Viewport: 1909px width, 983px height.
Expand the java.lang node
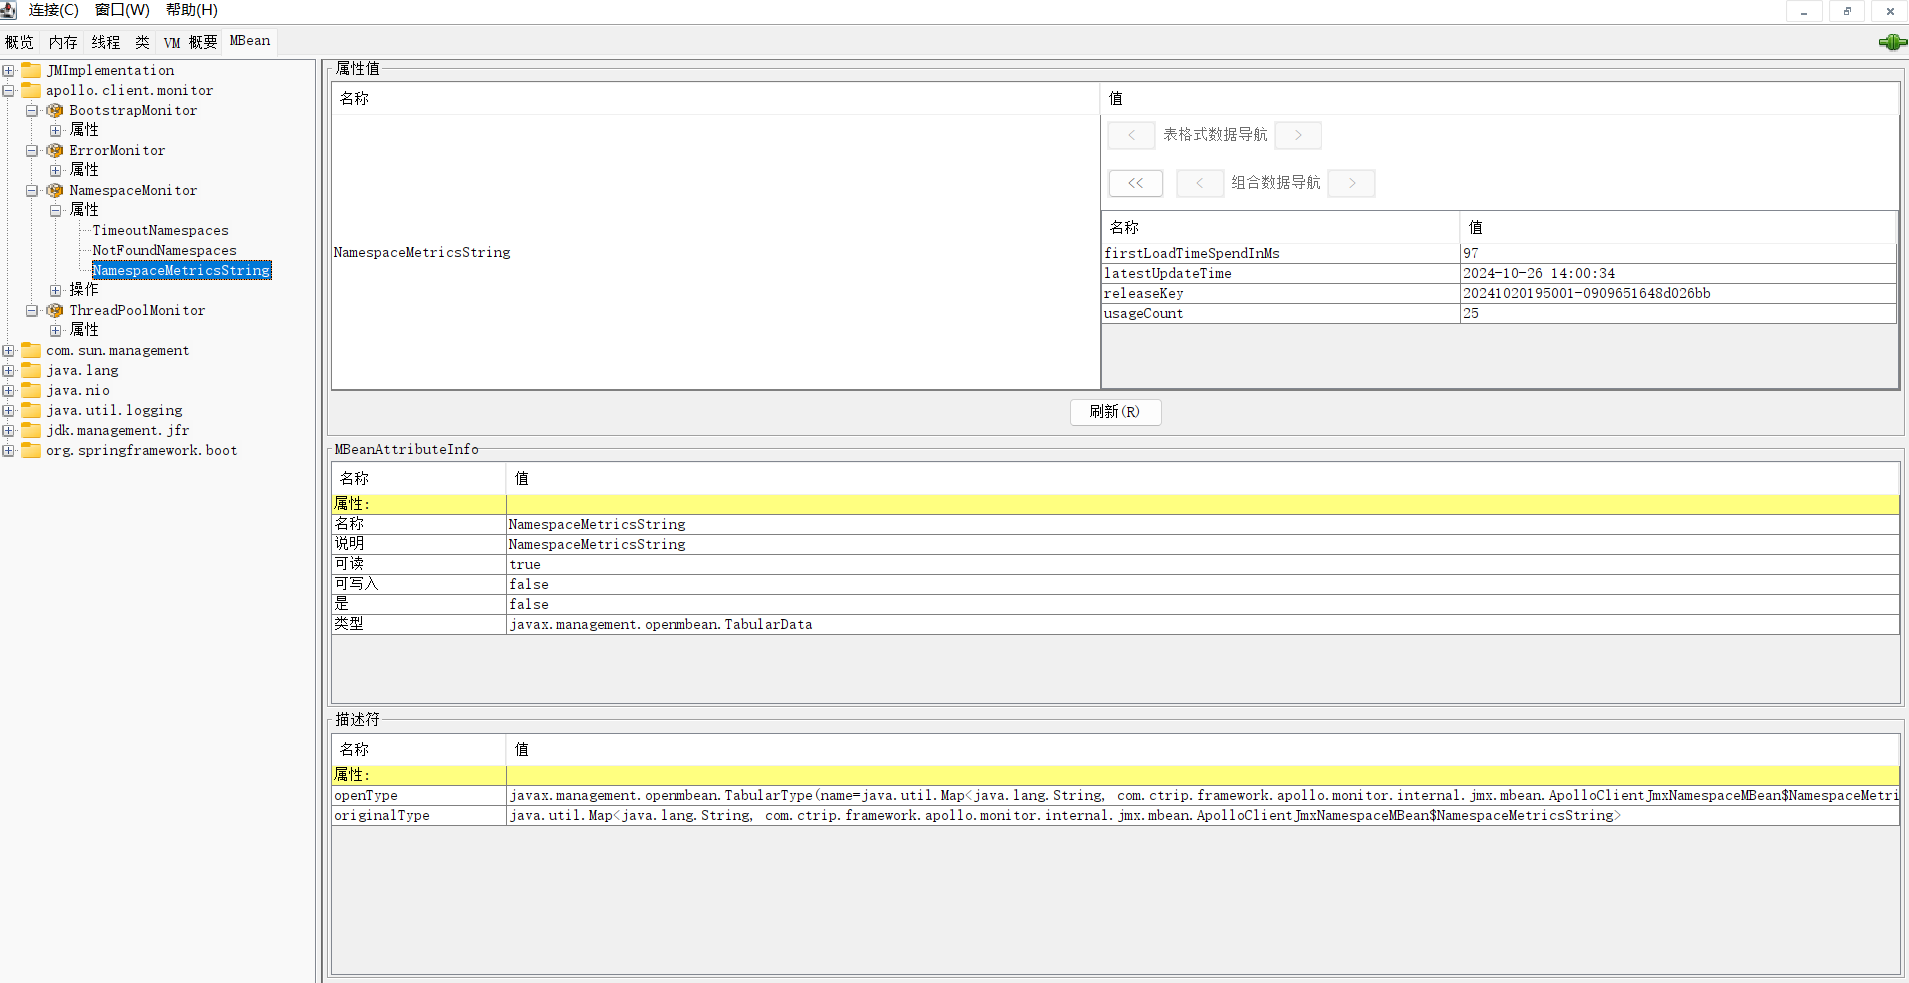point(8,371)
